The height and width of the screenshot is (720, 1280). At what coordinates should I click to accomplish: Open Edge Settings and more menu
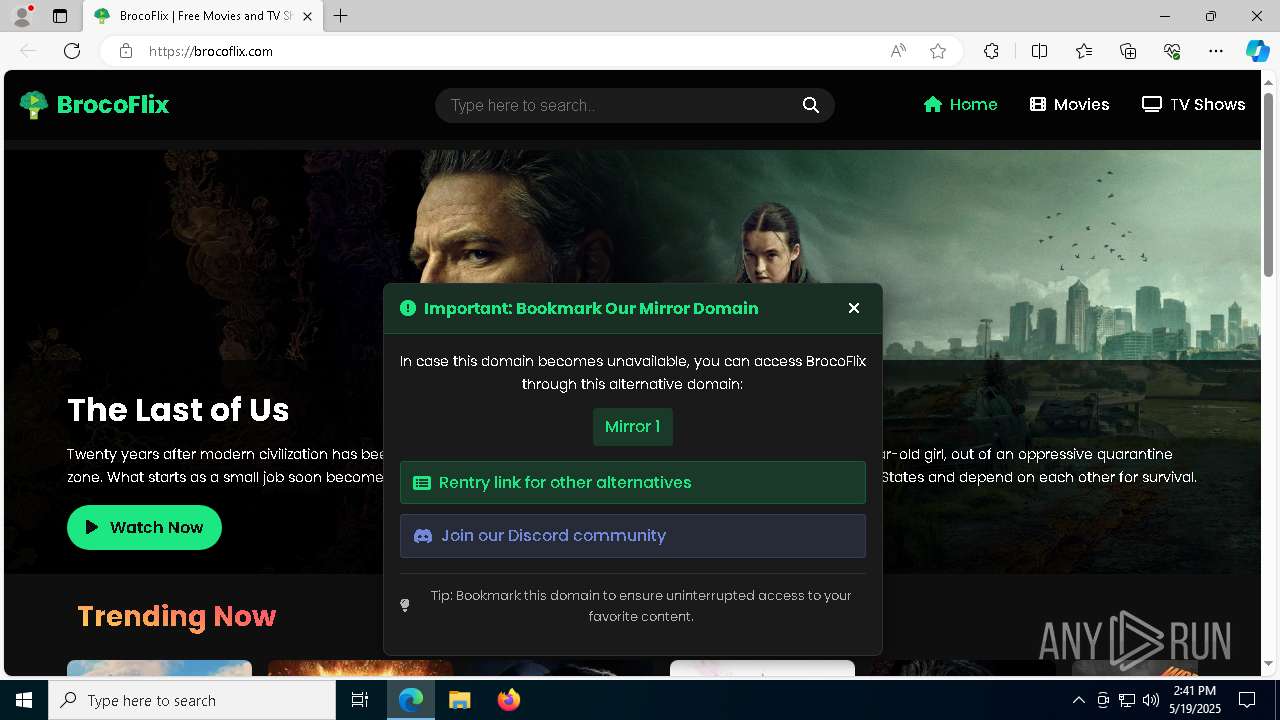1216,51
